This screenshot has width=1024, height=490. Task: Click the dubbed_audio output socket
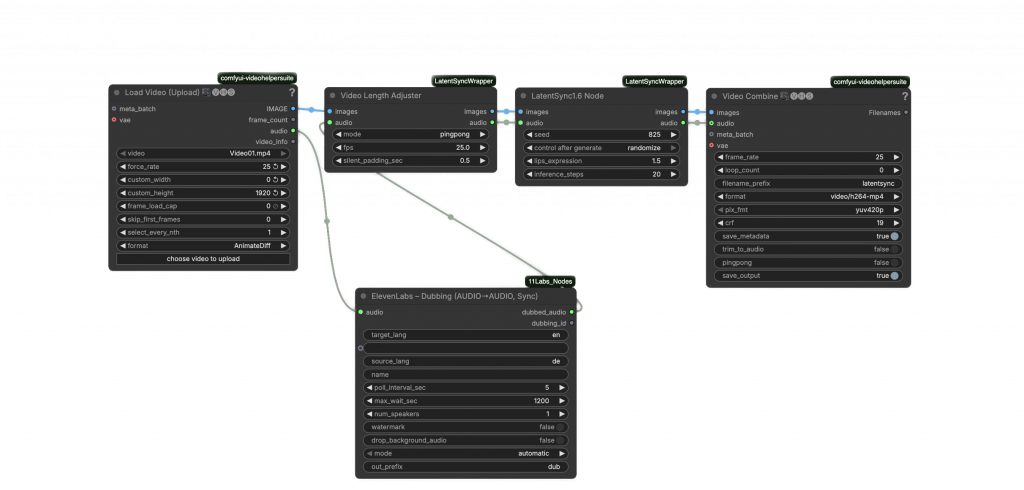pos(573,312)
